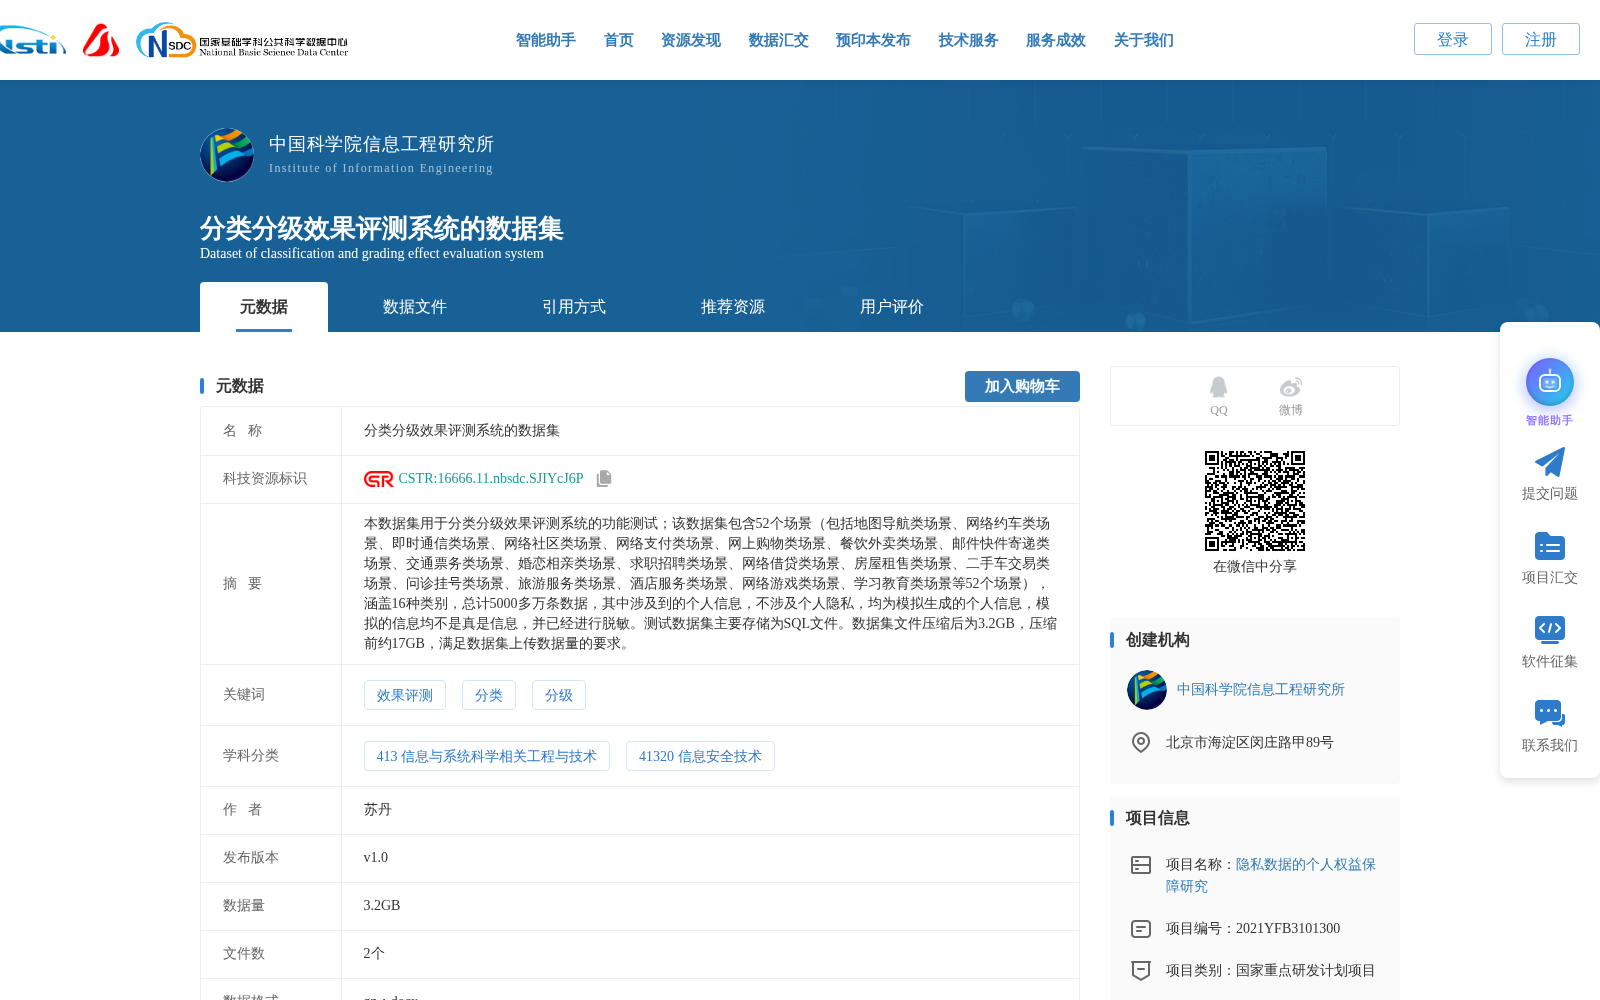Share the dataset via QQ icon
1600x1000 pixels.
coord(1218,387)
